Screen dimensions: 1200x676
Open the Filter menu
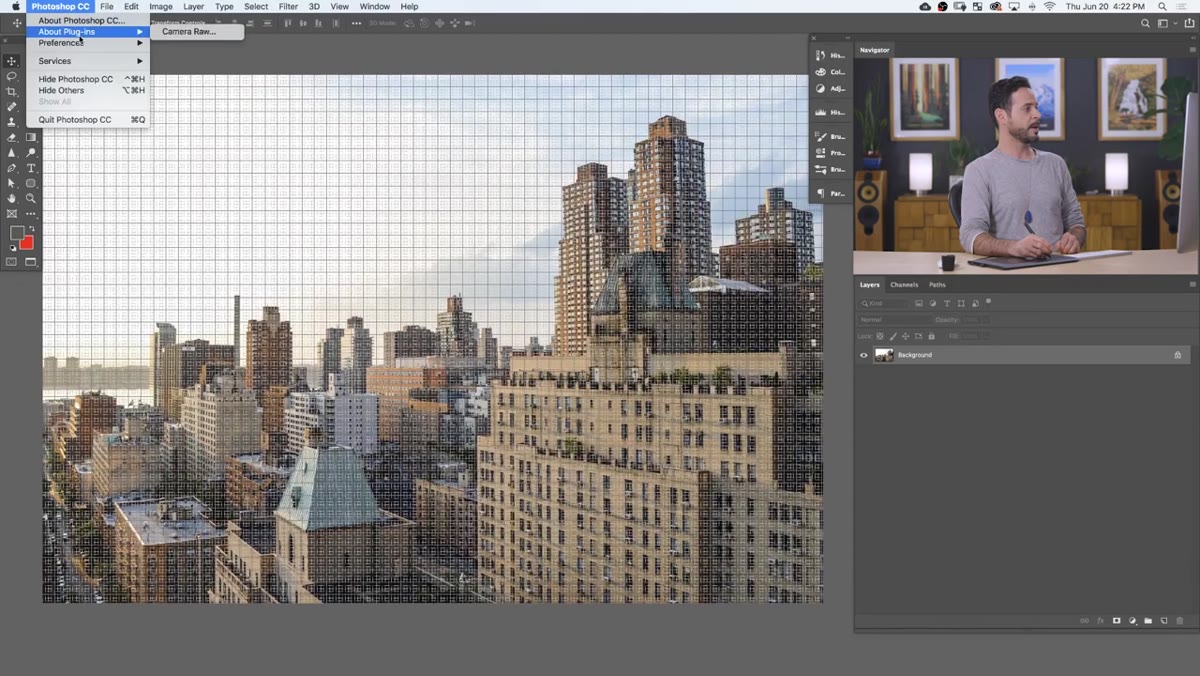click(288, 6)
